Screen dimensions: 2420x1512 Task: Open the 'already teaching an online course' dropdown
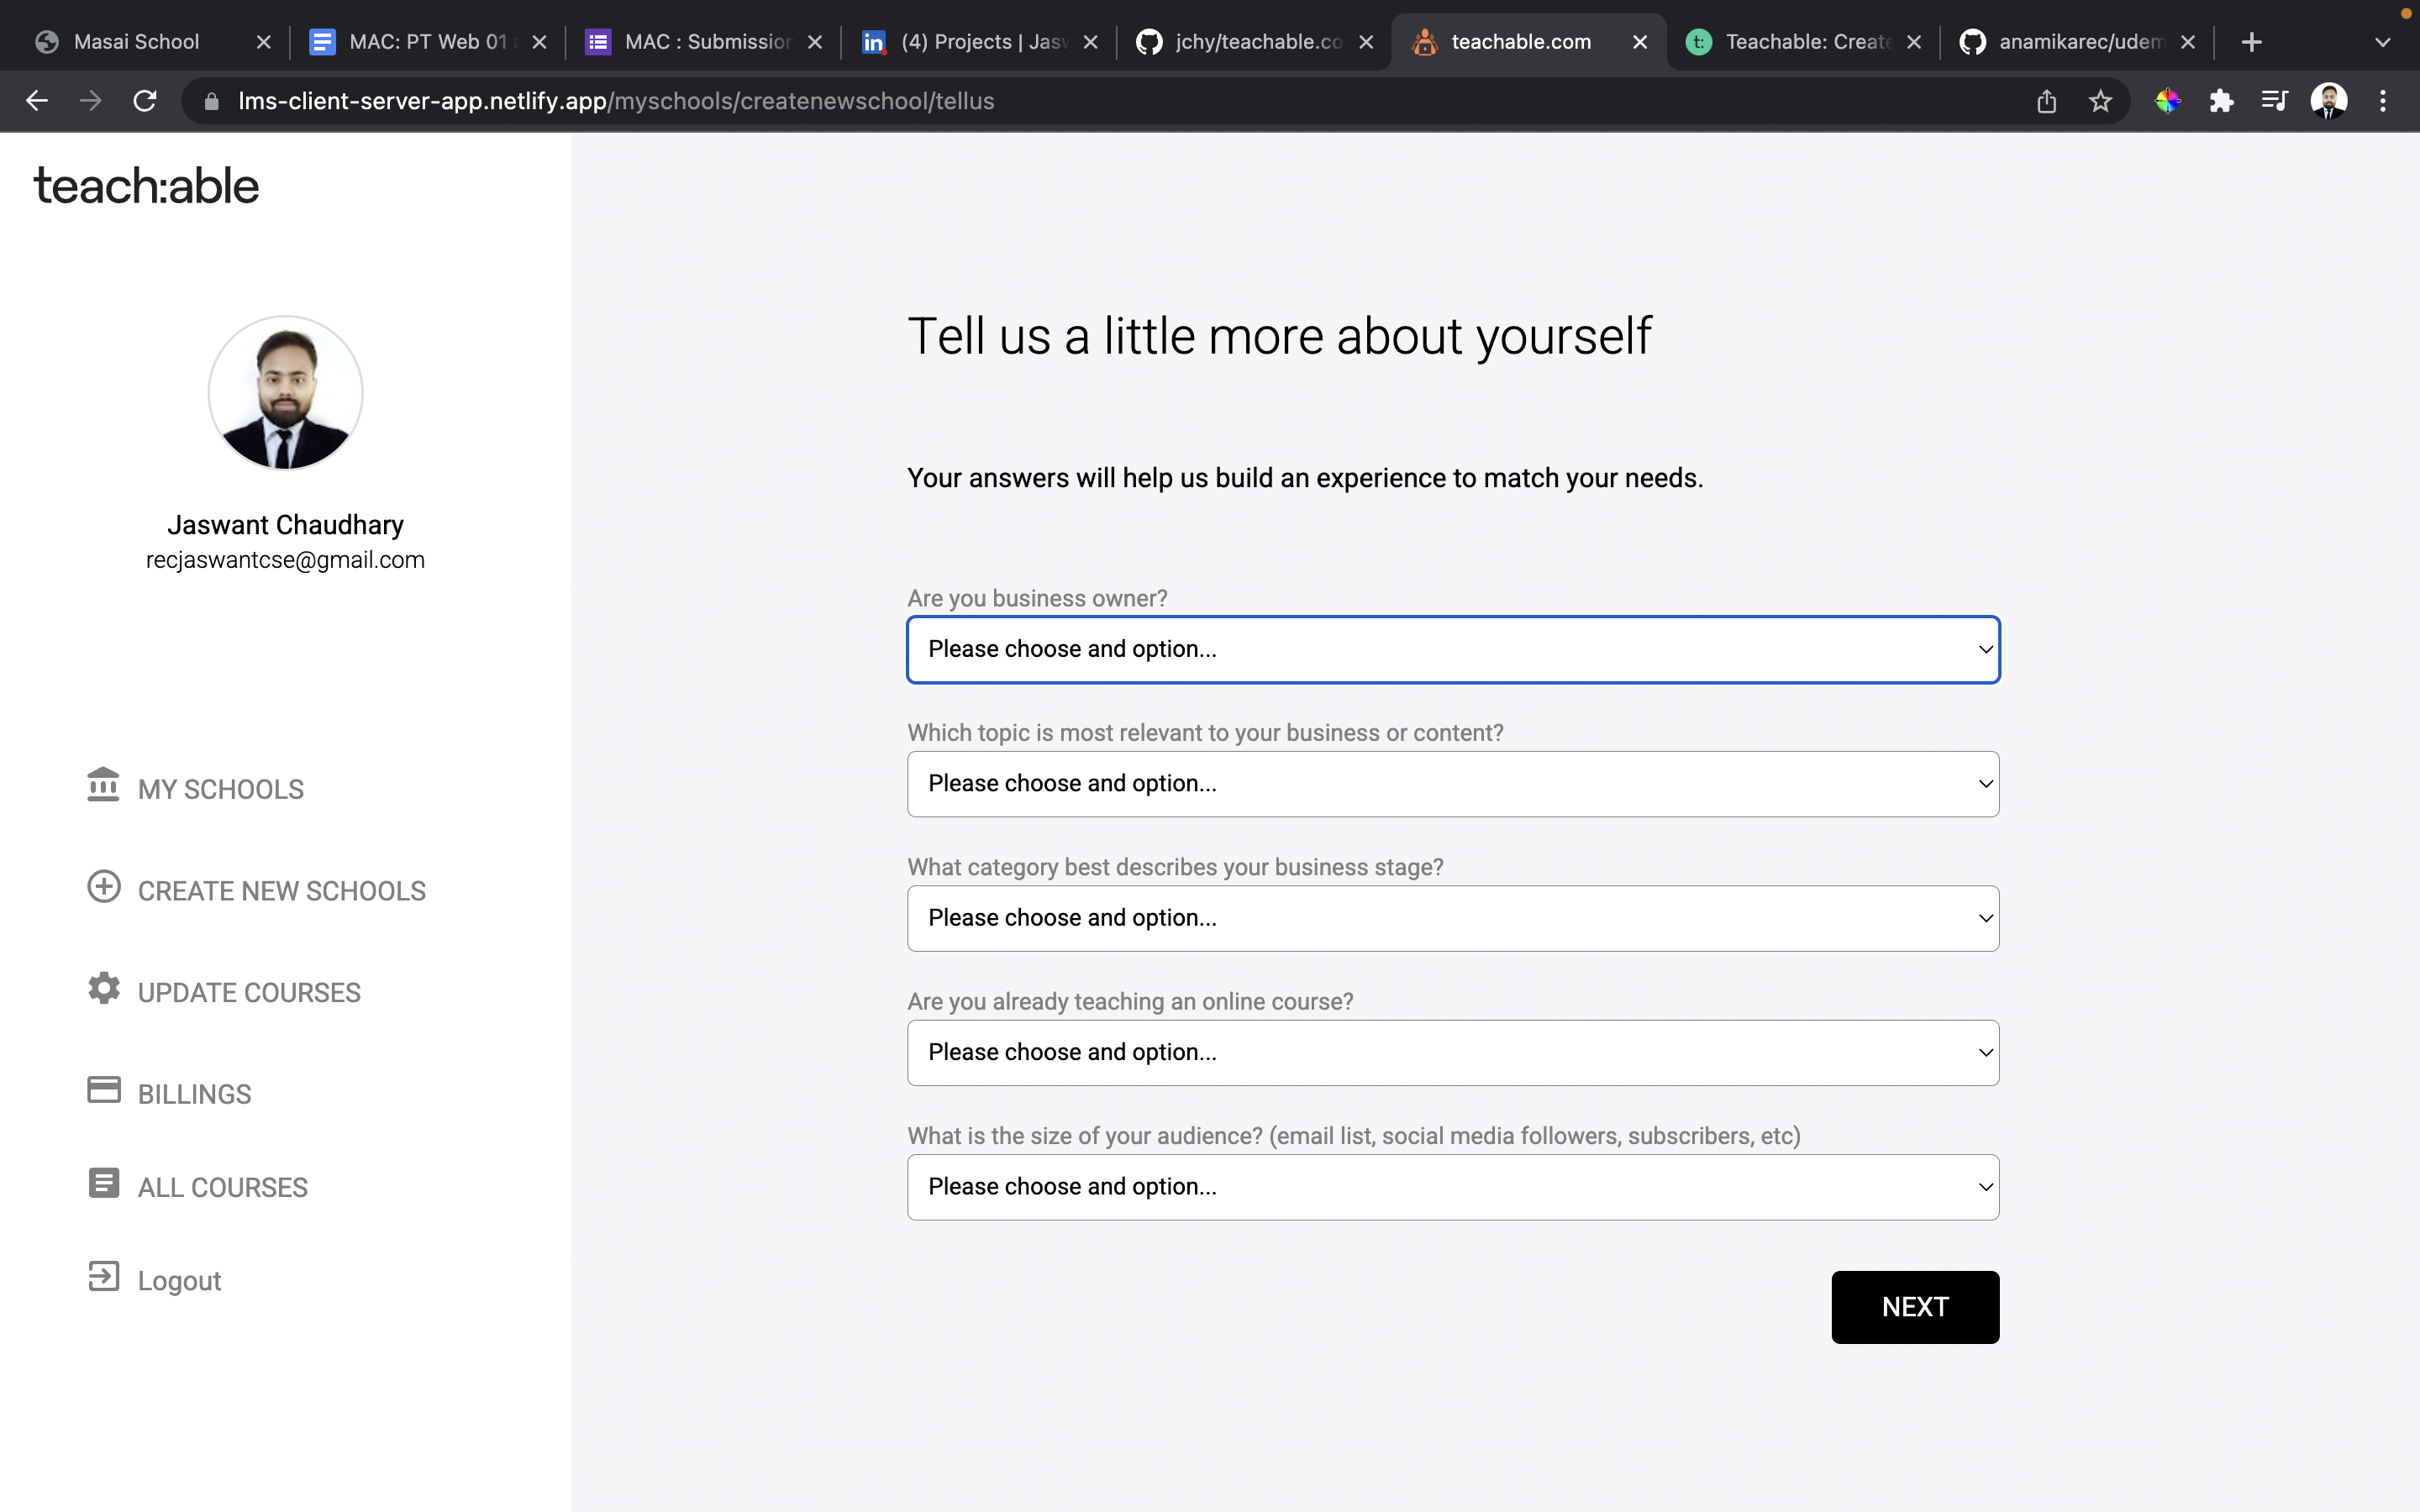coord(1451,1052)
